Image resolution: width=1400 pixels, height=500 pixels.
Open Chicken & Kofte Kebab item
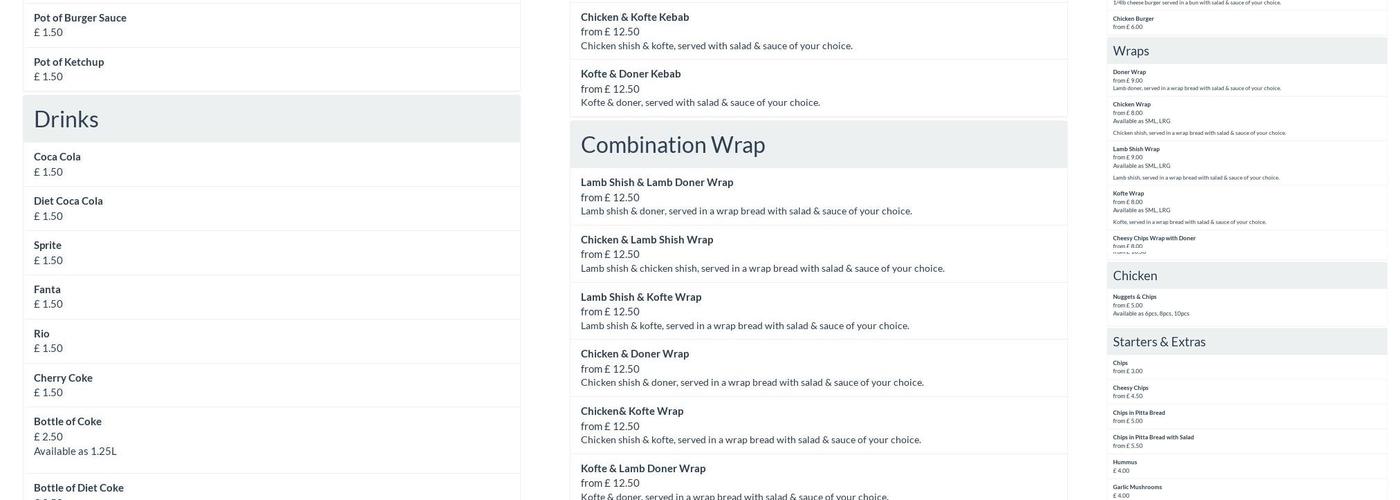pos(818,31)
